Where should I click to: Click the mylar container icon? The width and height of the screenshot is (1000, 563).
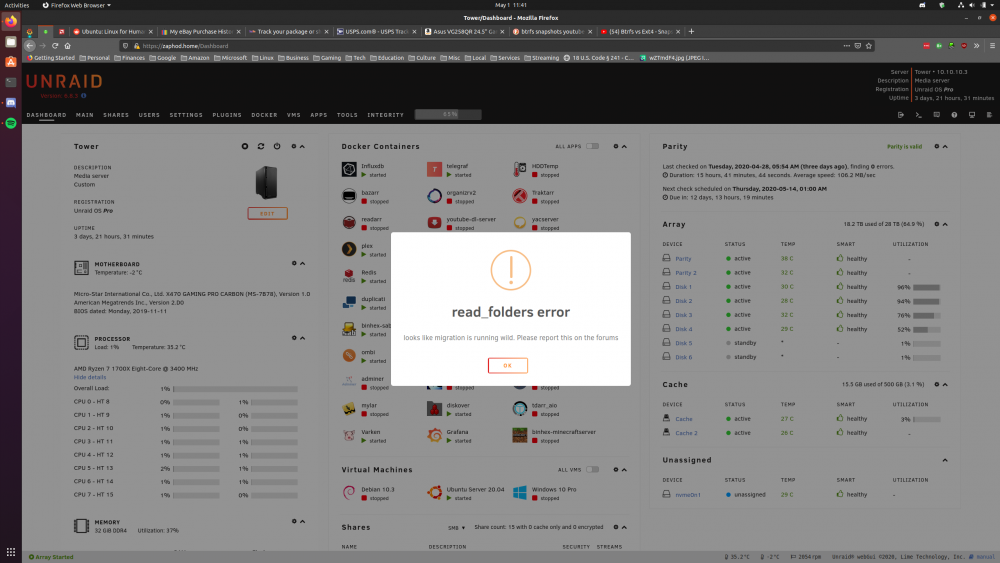tap(349, 409)
